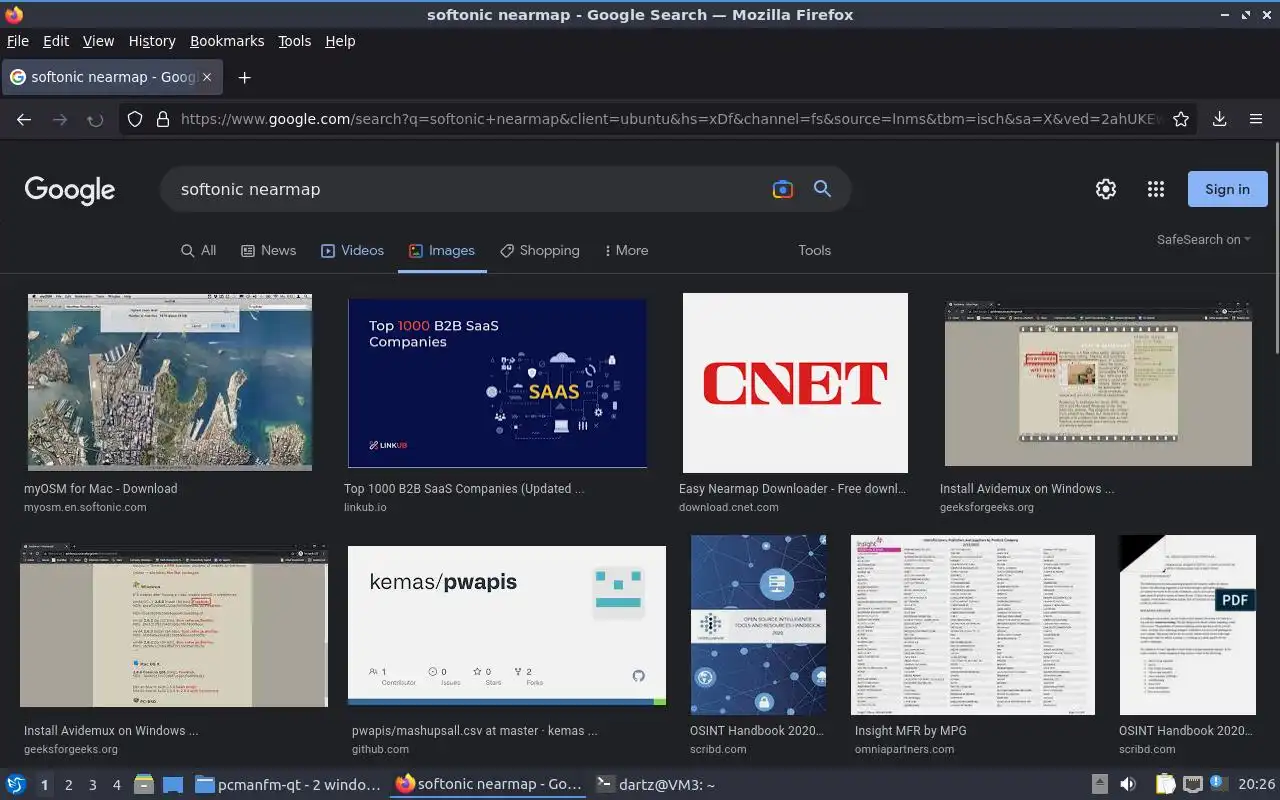Screen dimensions: 1280x800
Task: Click the show desktop taskbar icon
Action: coord(173,784)
